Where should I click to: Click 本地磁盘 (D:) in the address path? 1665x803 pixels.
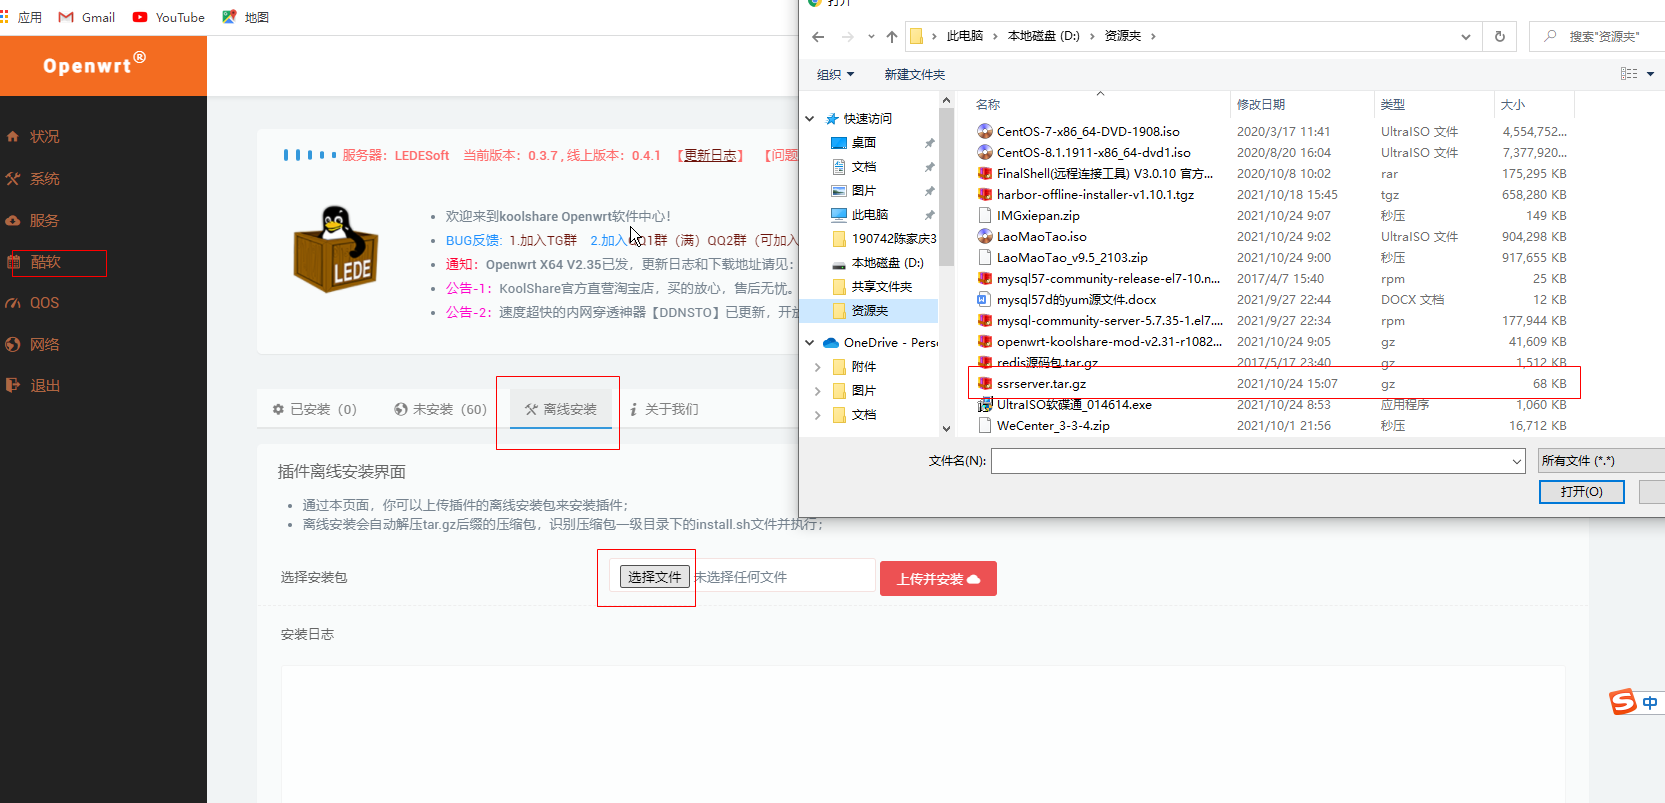[x=1043, y=36]
